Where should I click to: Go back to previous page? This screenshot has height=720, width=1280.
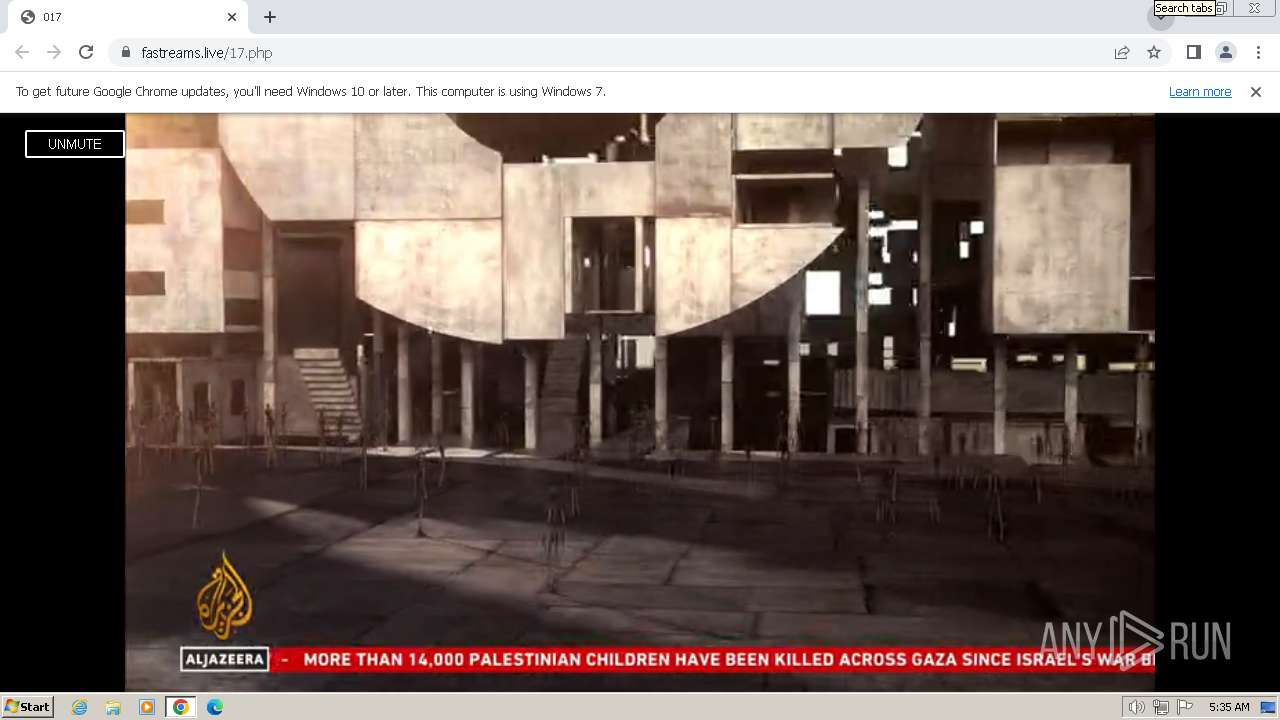[22, 52]
